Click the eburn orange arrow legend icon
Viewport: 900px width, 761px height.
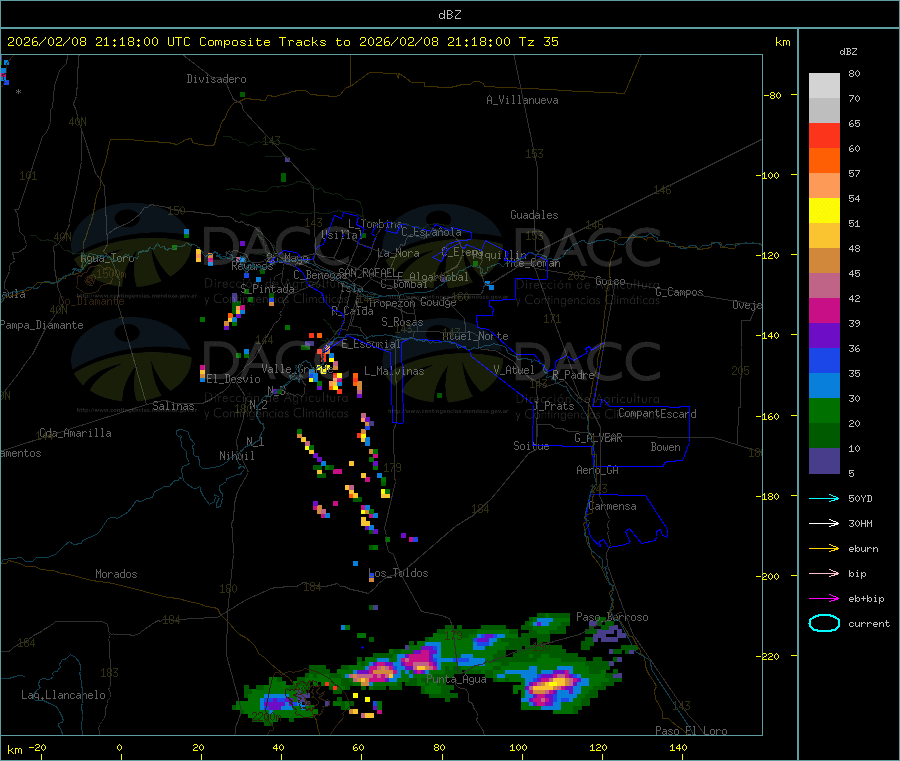pos(824,548)
